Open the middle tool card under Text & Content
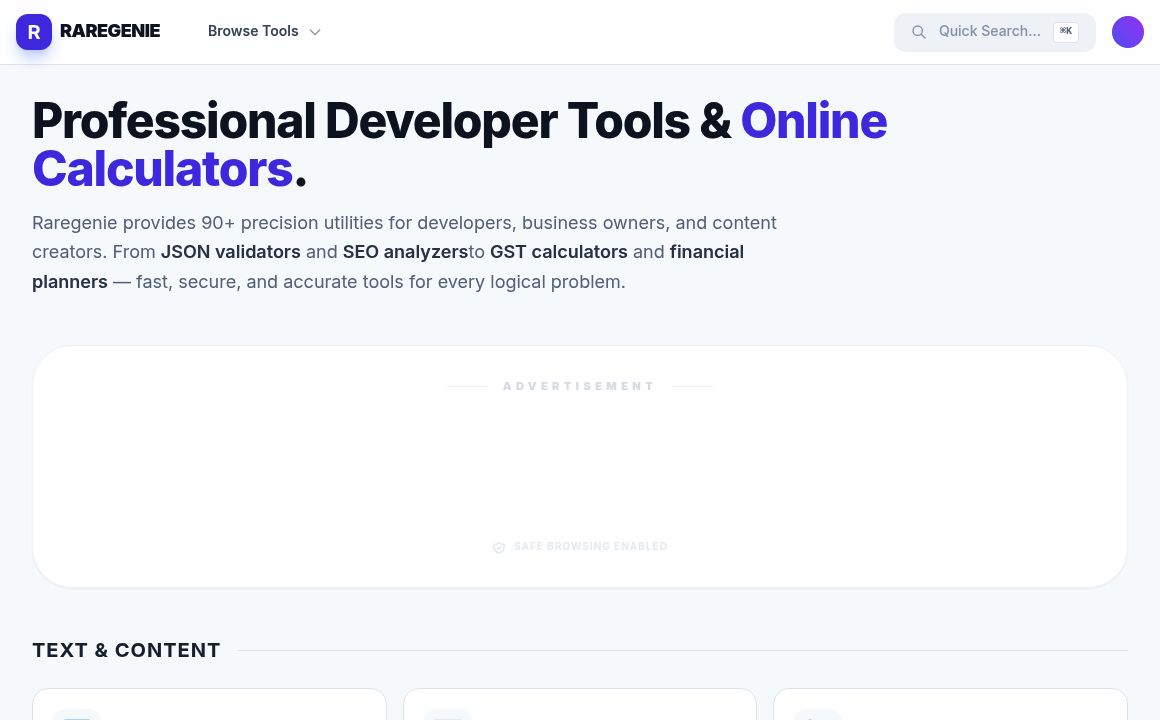The width and height of the screenshot is (1160, 720). pyautogui.click(x=579, y=704)
